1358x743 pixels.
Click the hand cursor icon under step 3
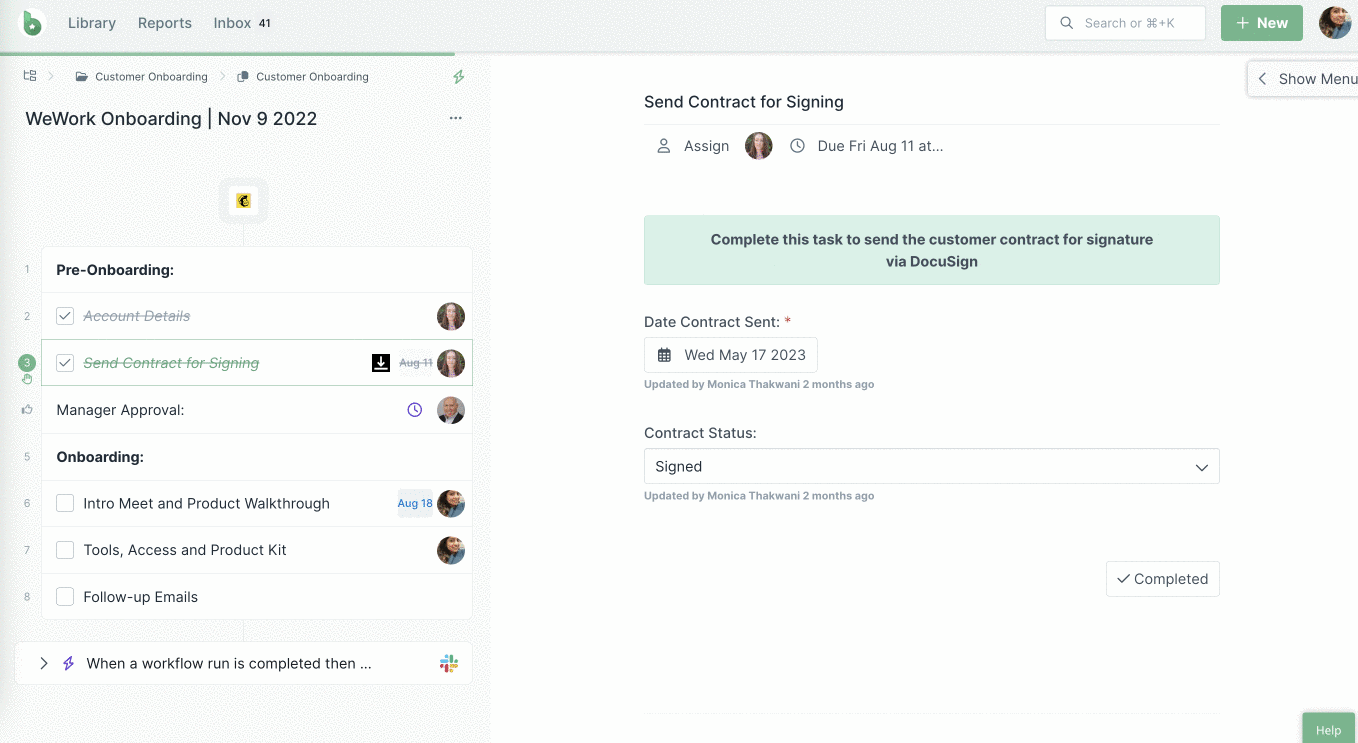[x=27, y=379]
